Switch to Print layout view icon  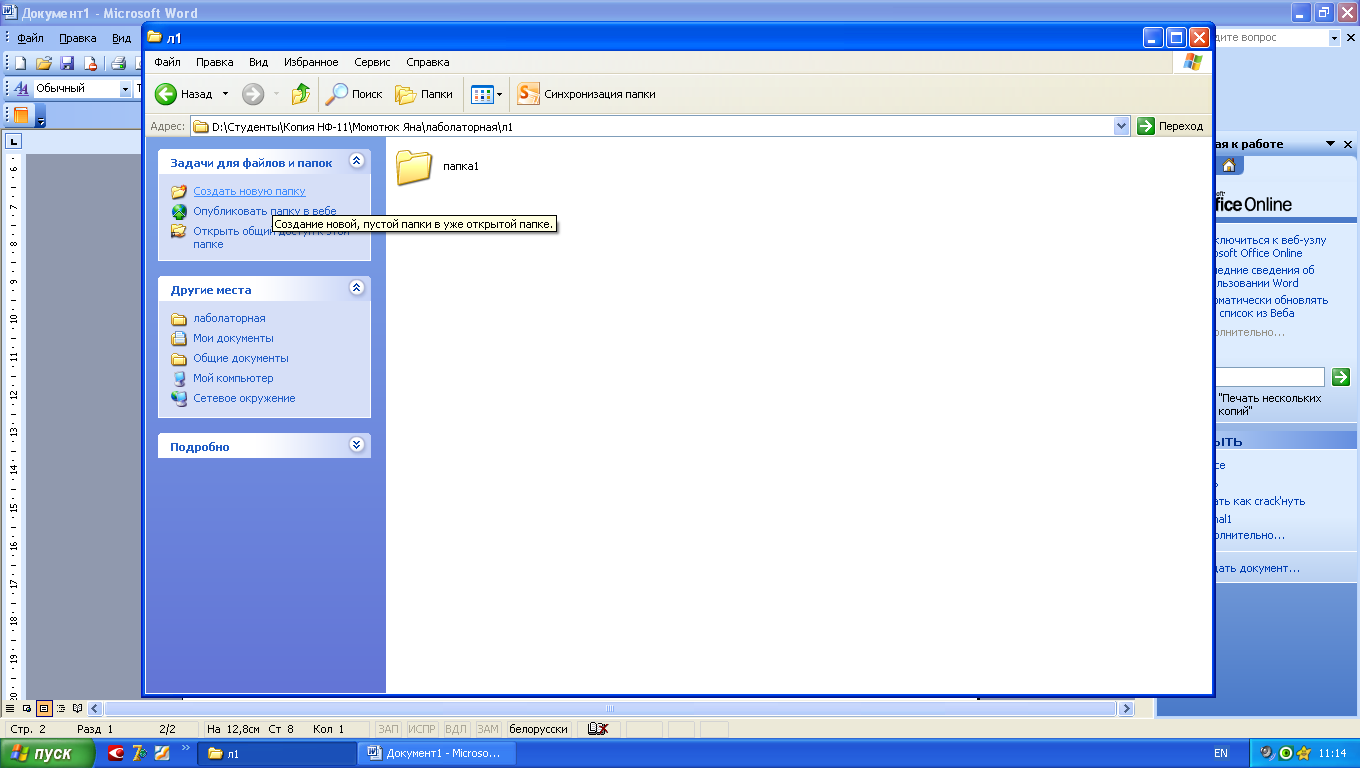(x=44, y=708)
